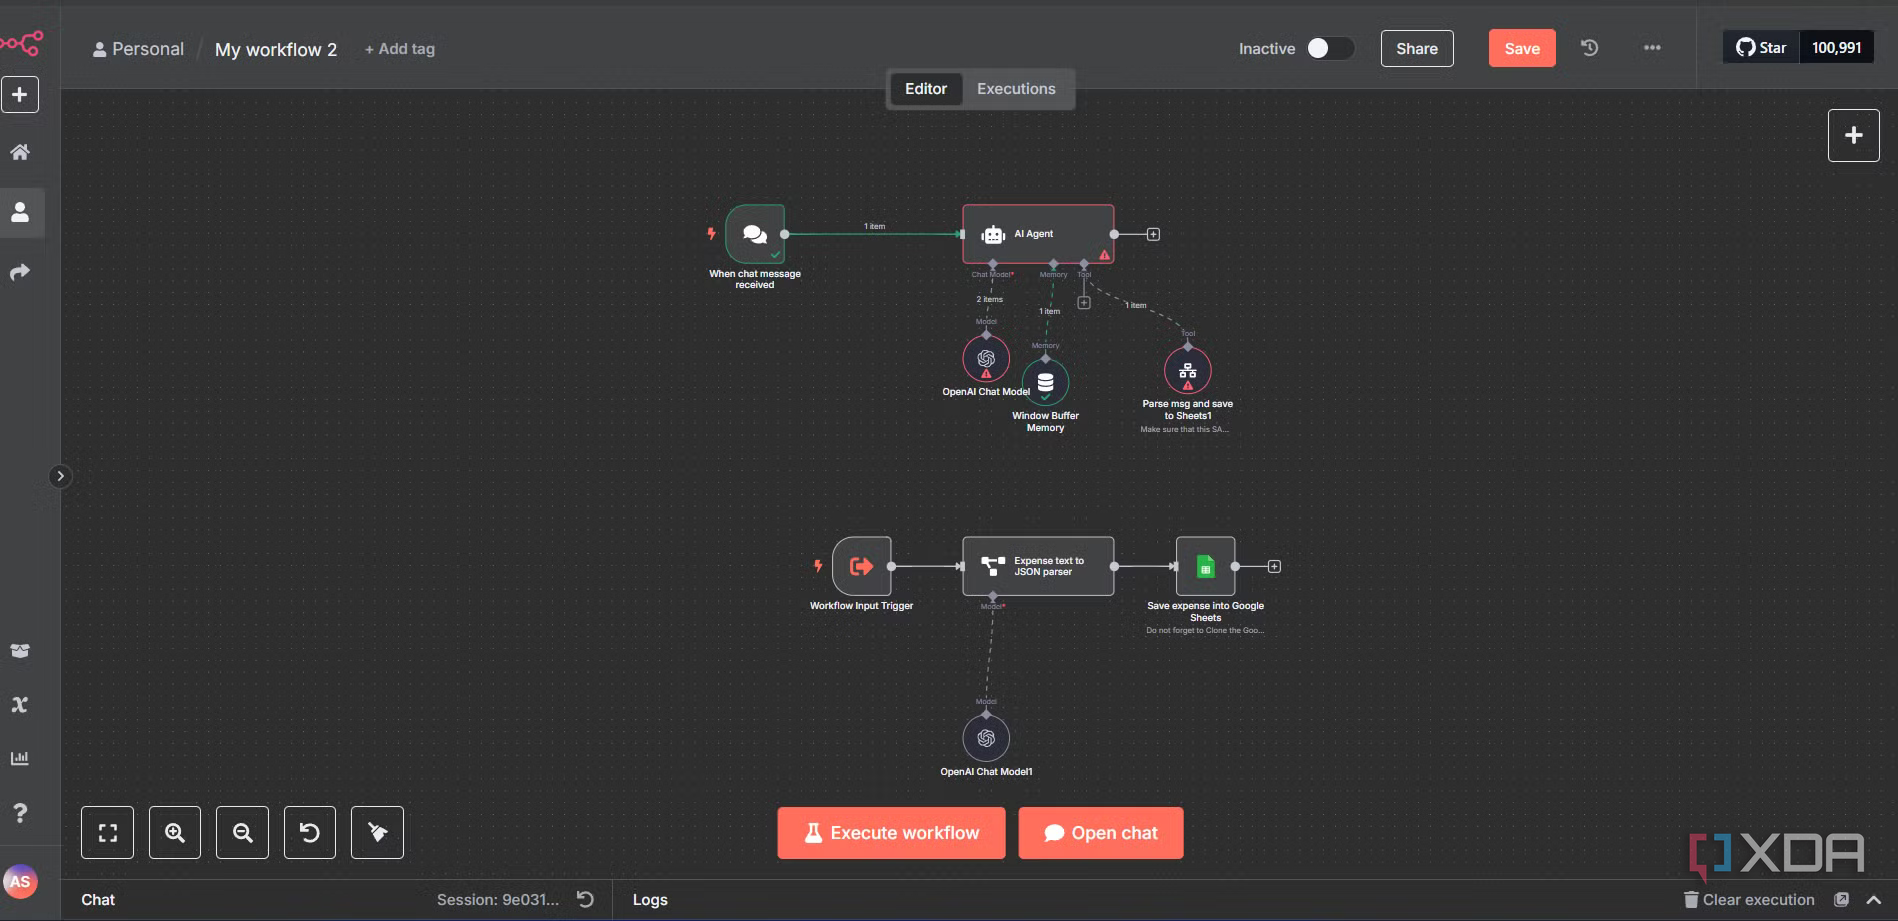Screen dimensions: 1898x921
Task: Save the workflow
Action: tap(1522, 48)
